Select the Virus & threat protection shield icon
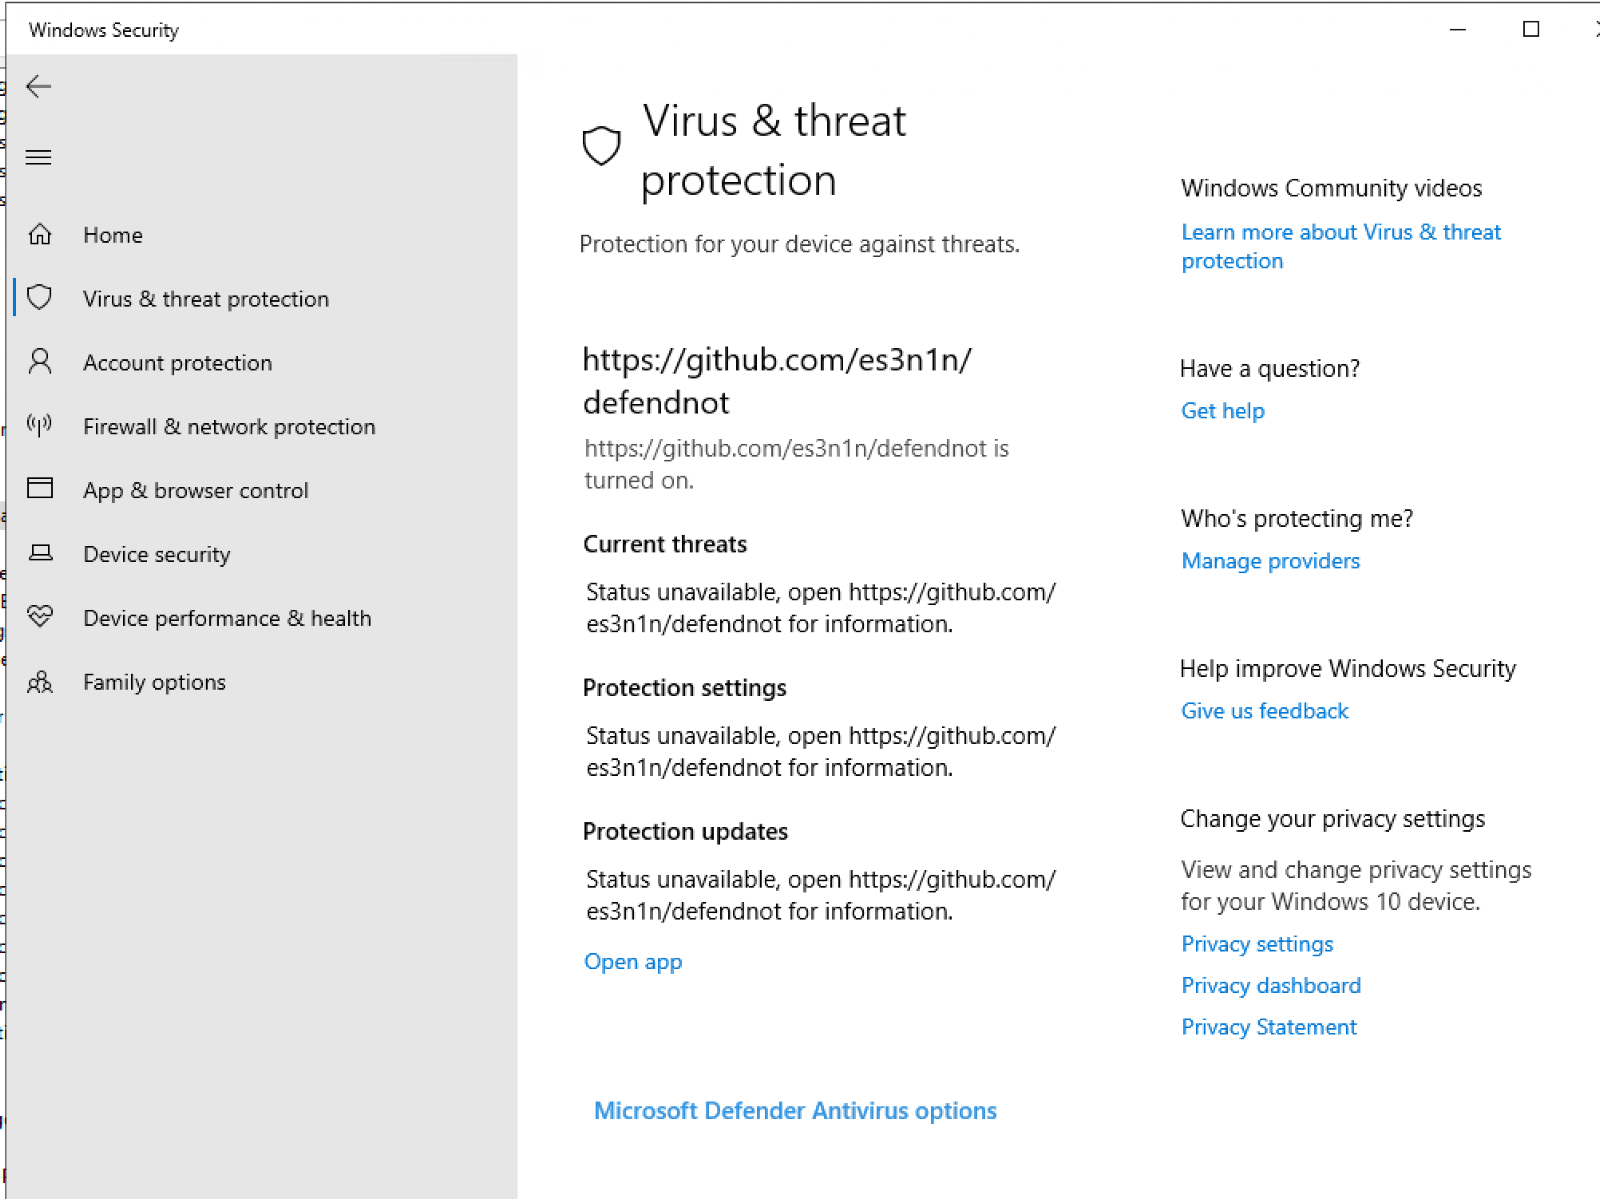 tap(40, 298)
